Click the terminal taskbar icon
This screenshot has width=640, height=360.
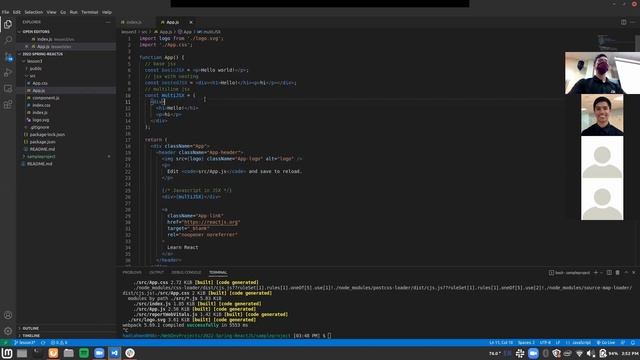(38, 353)
